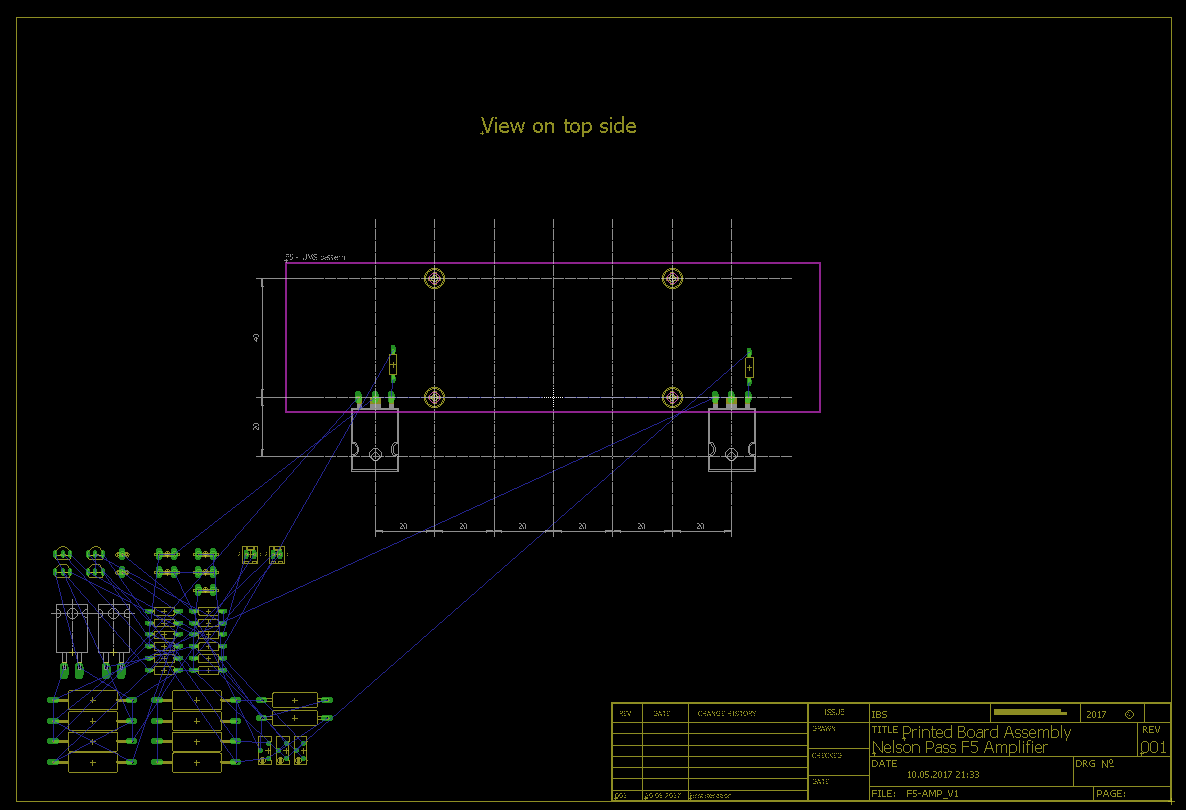
Task: Click the resistor footprint above the right board transistor
Action: [x=749, y=368]
